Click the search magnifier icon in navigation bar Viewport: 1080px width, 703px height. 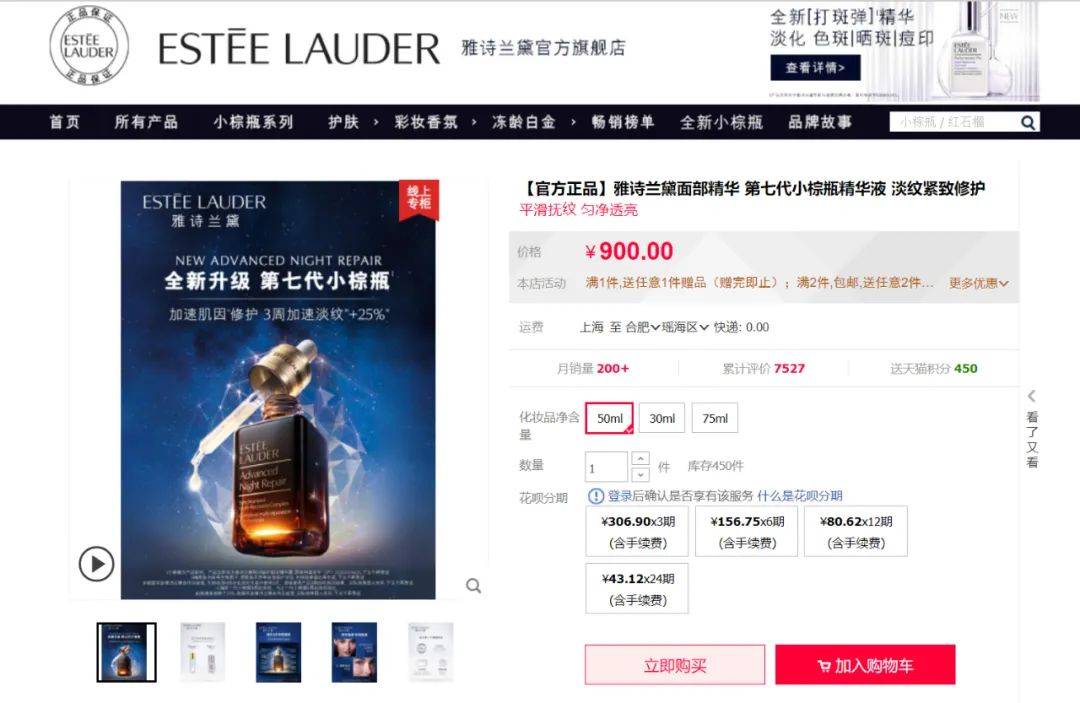click(1028, 123)
